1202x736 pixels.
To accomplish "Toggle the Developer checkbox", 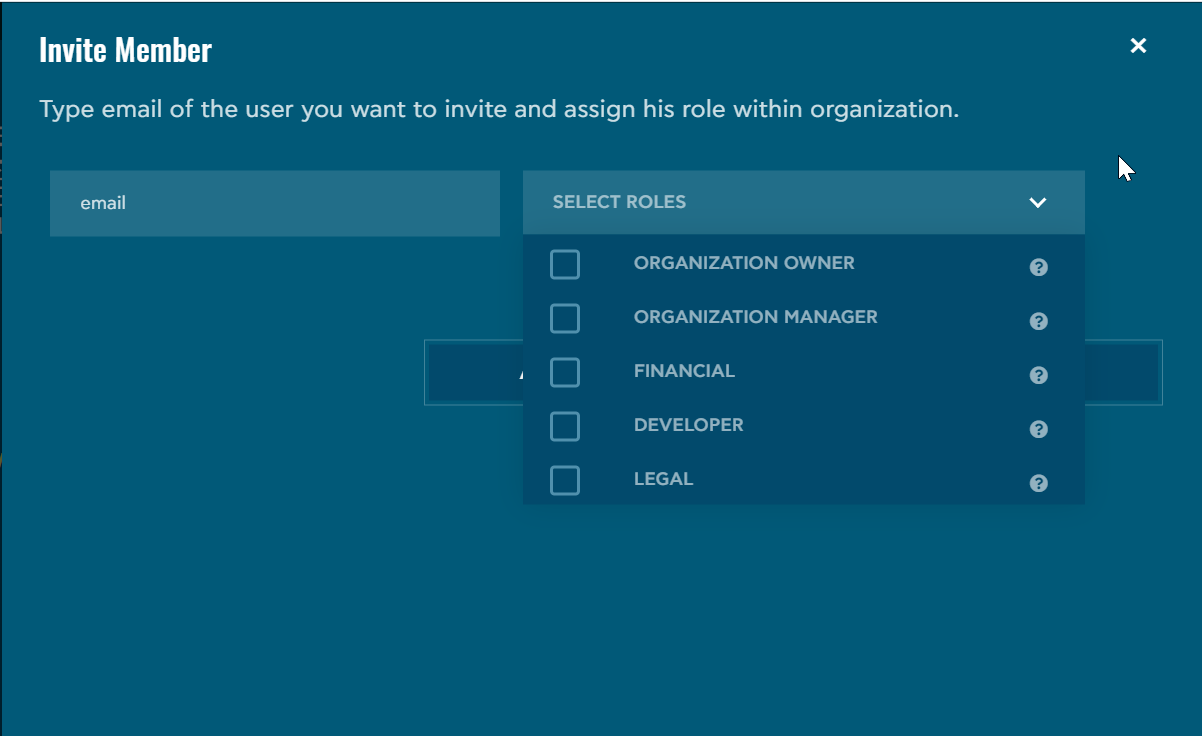I will (x=565, y=427).
